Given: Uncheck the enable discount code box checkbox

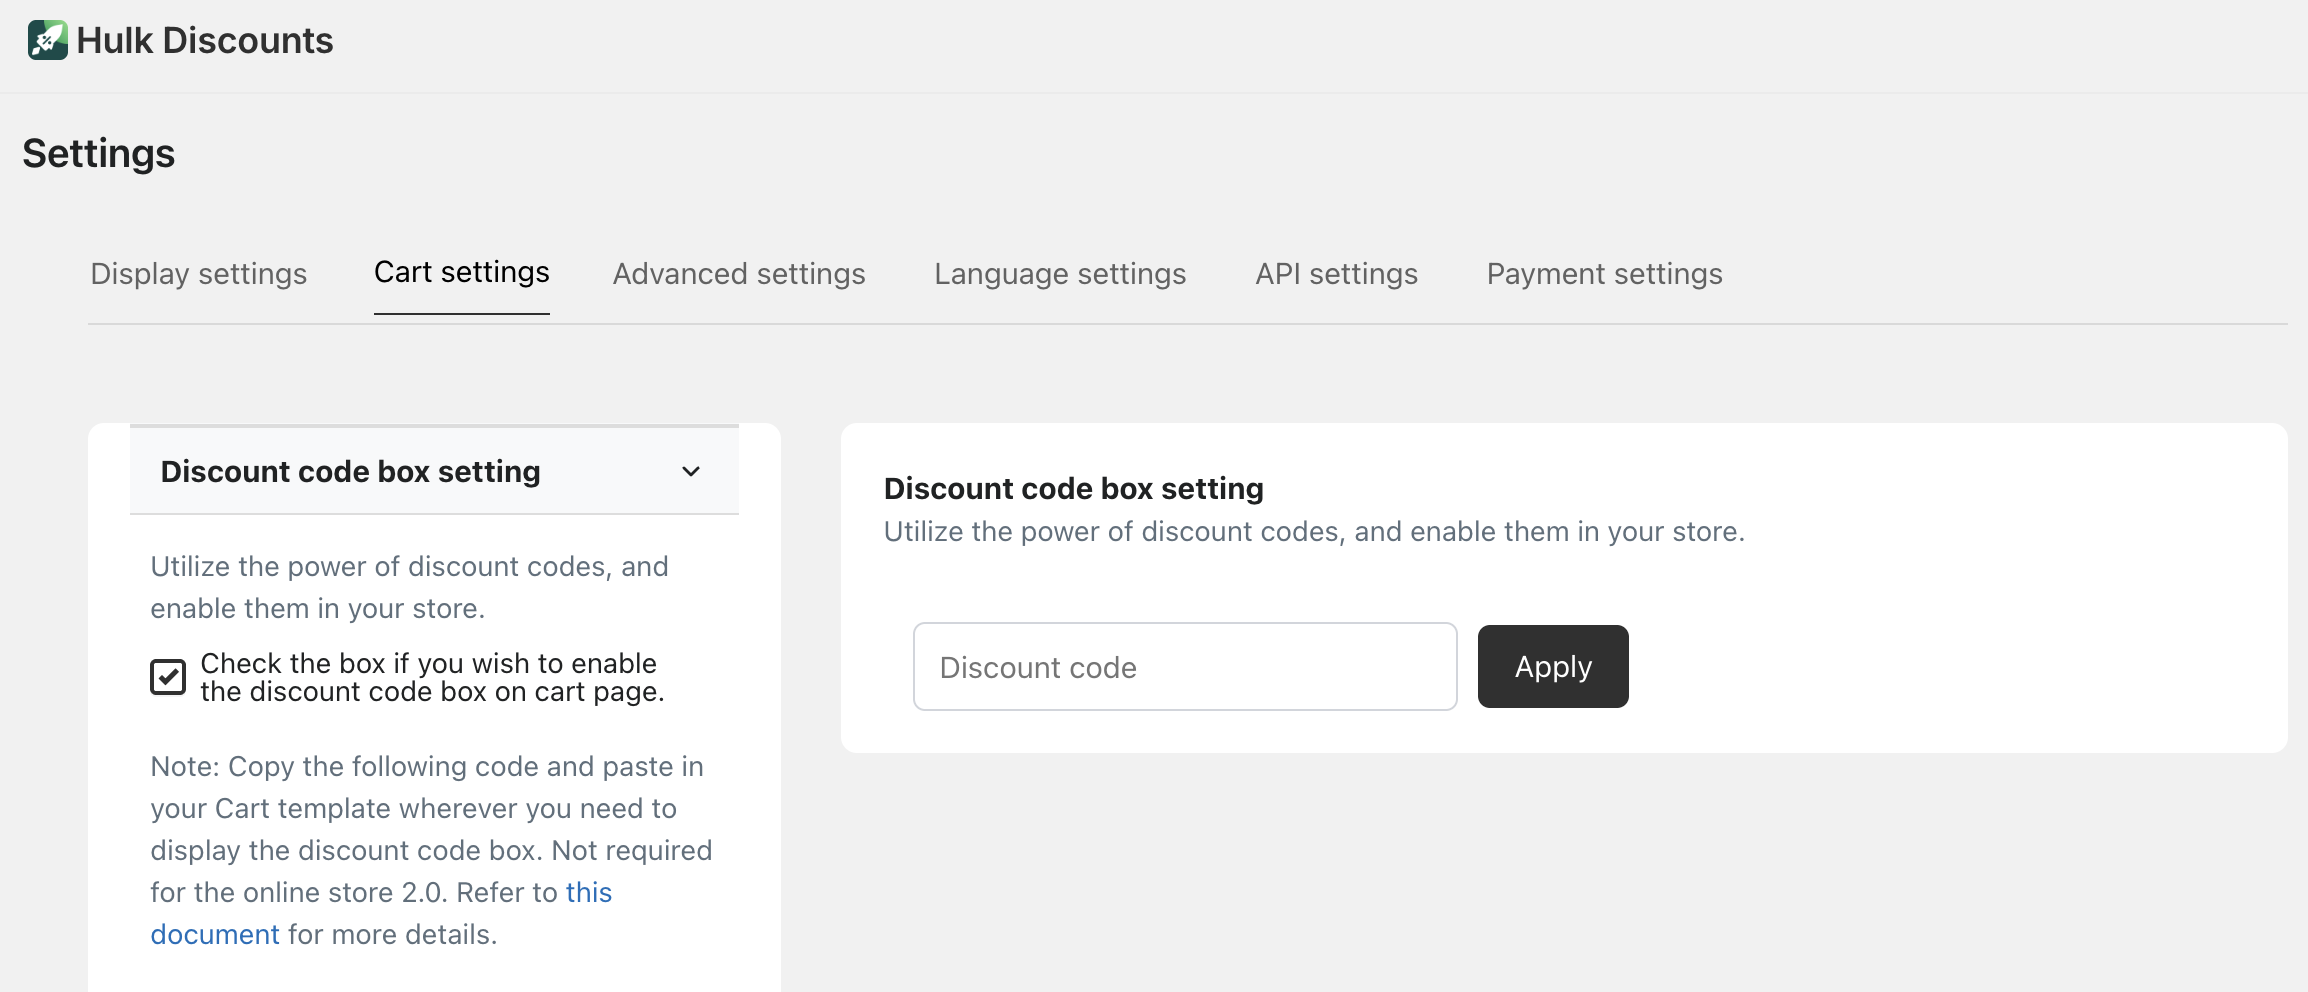Looking at the screenshot, I should 168,677.
